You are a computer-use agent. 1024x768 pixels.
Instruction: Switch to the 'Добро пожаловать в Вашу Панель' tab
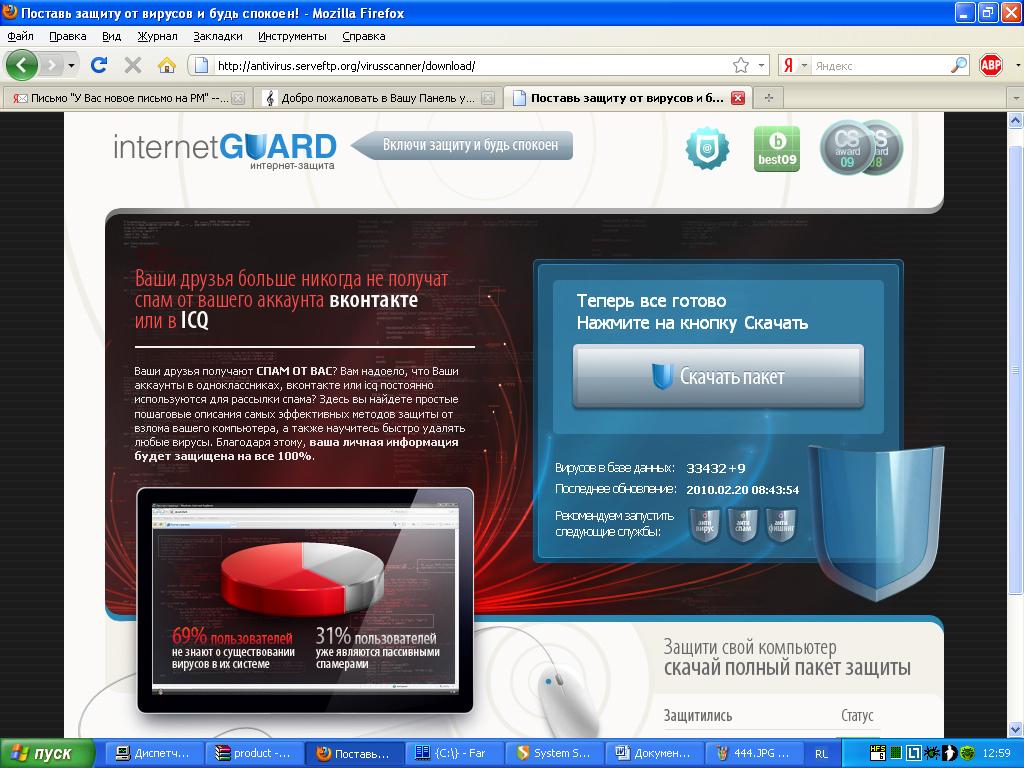click(x=377, y=98)
